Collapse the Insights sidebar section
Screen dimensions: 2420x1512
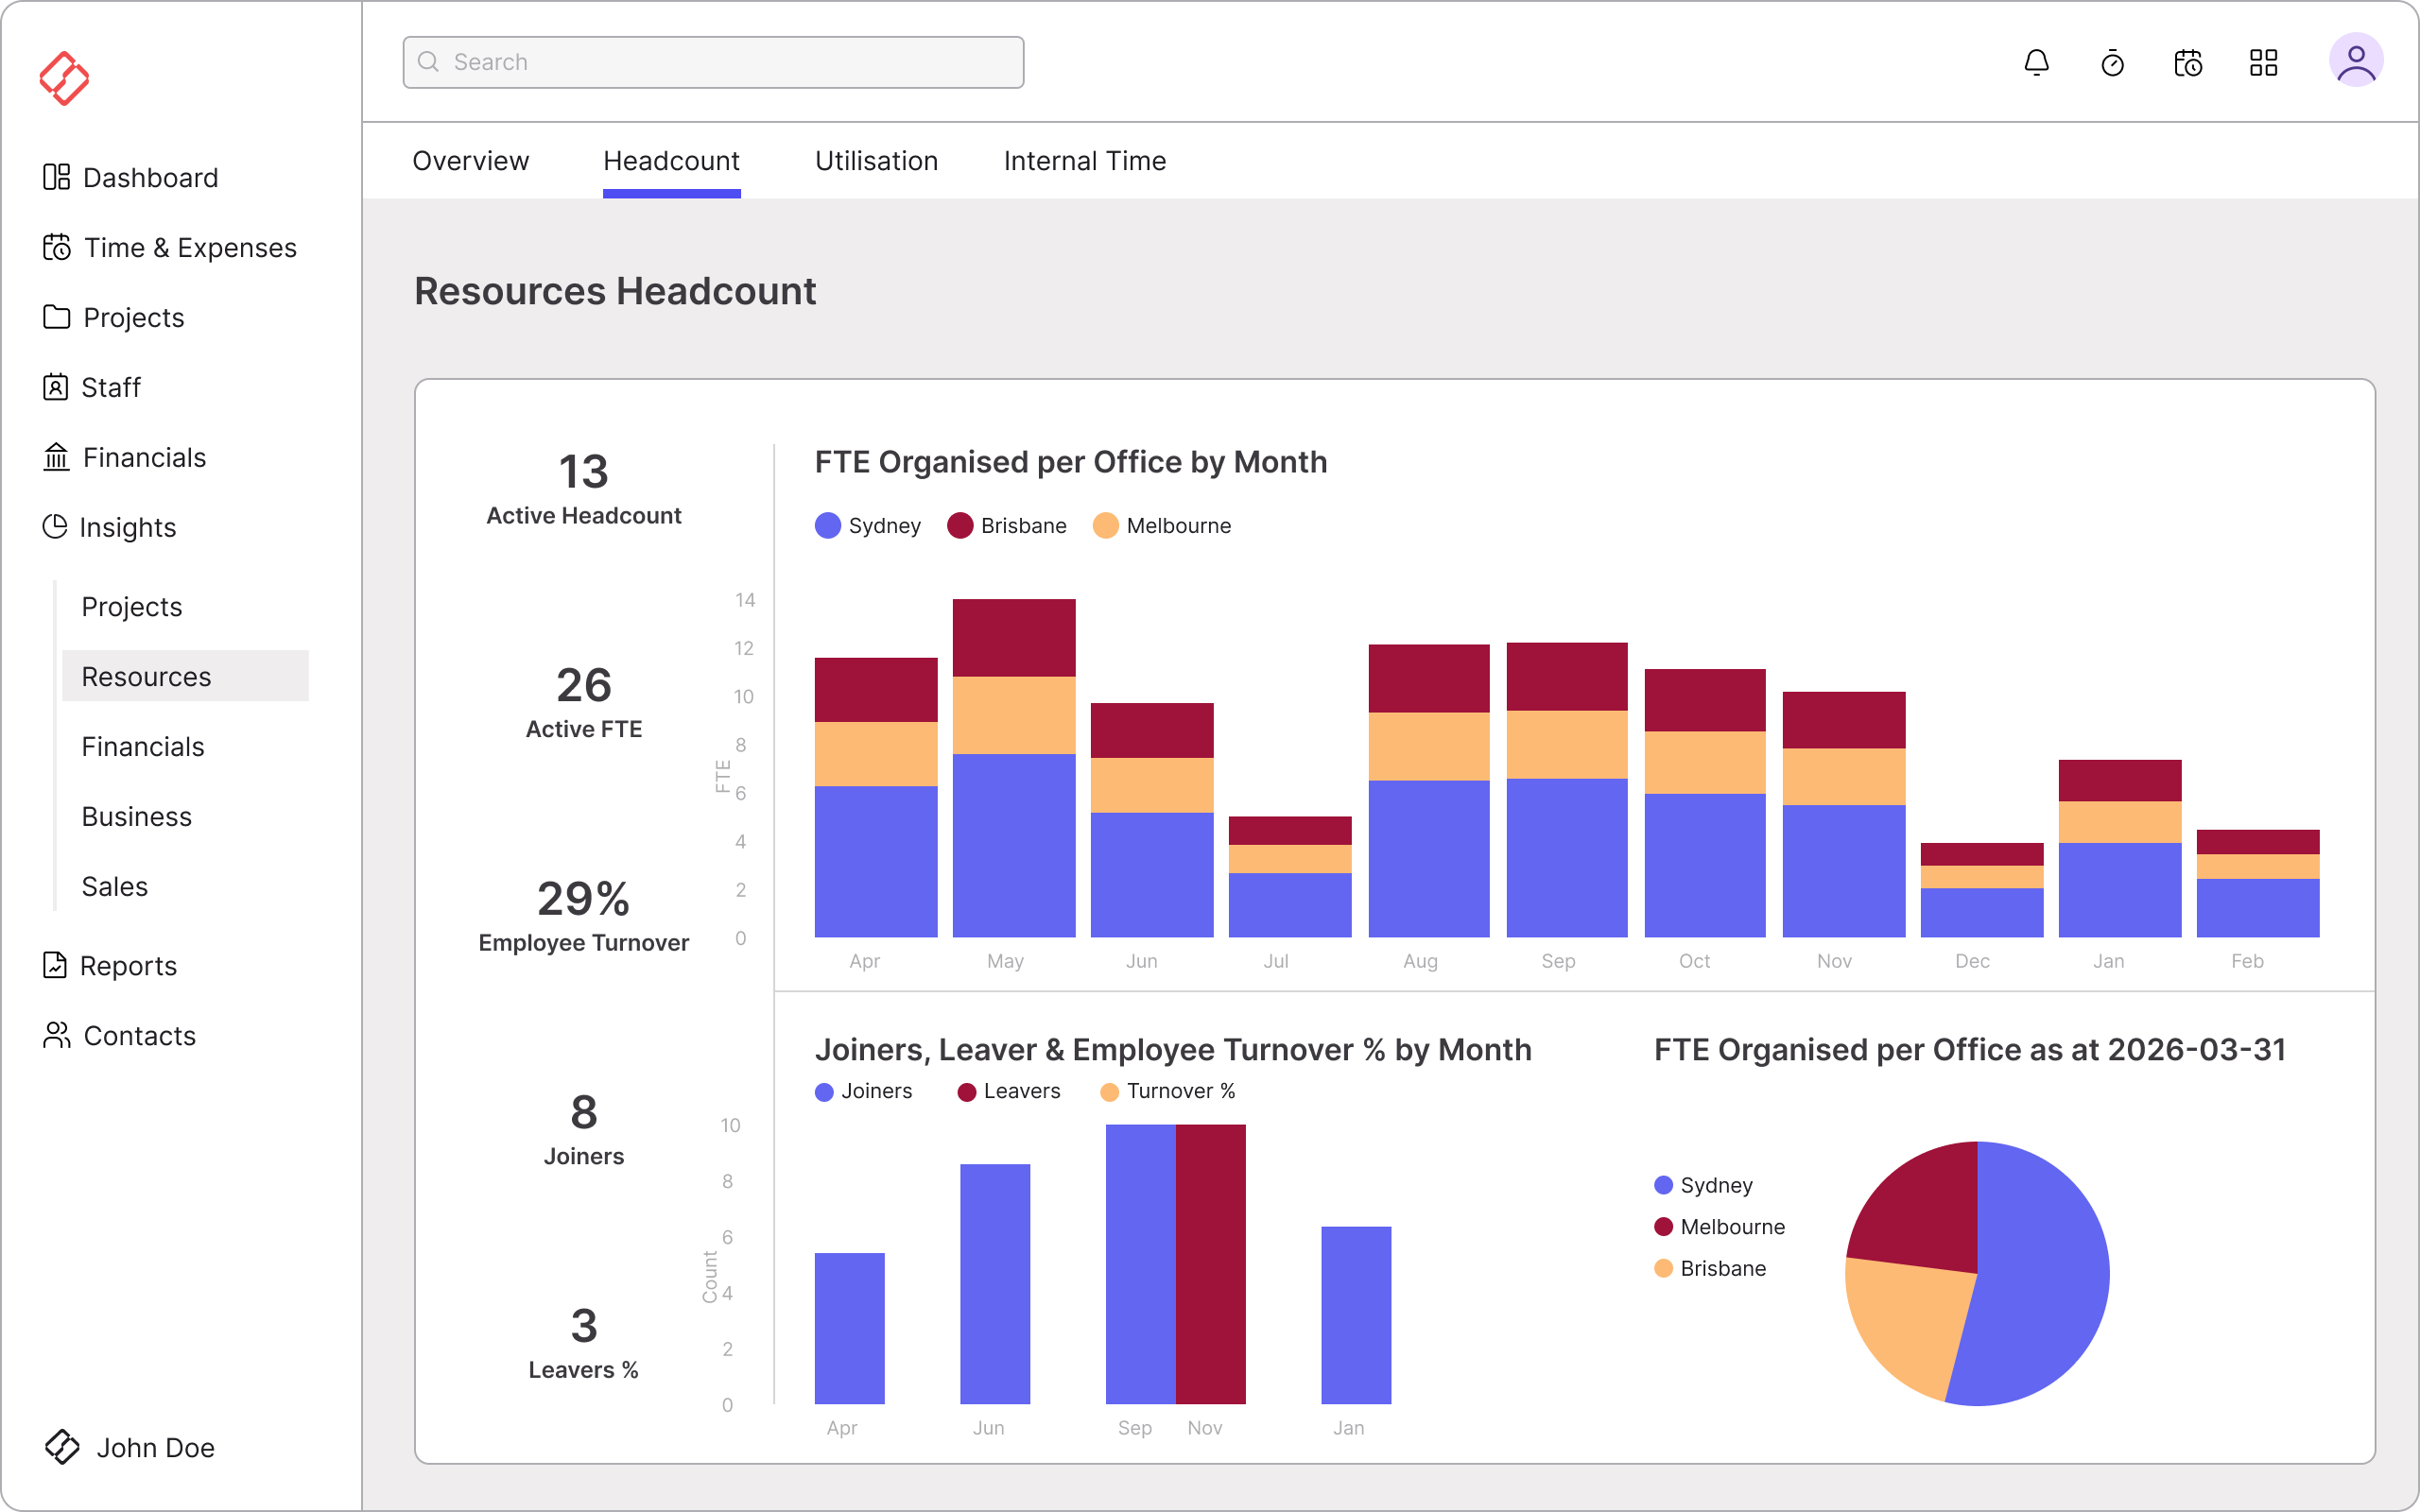pyautogui.click(x=127, y=527)
